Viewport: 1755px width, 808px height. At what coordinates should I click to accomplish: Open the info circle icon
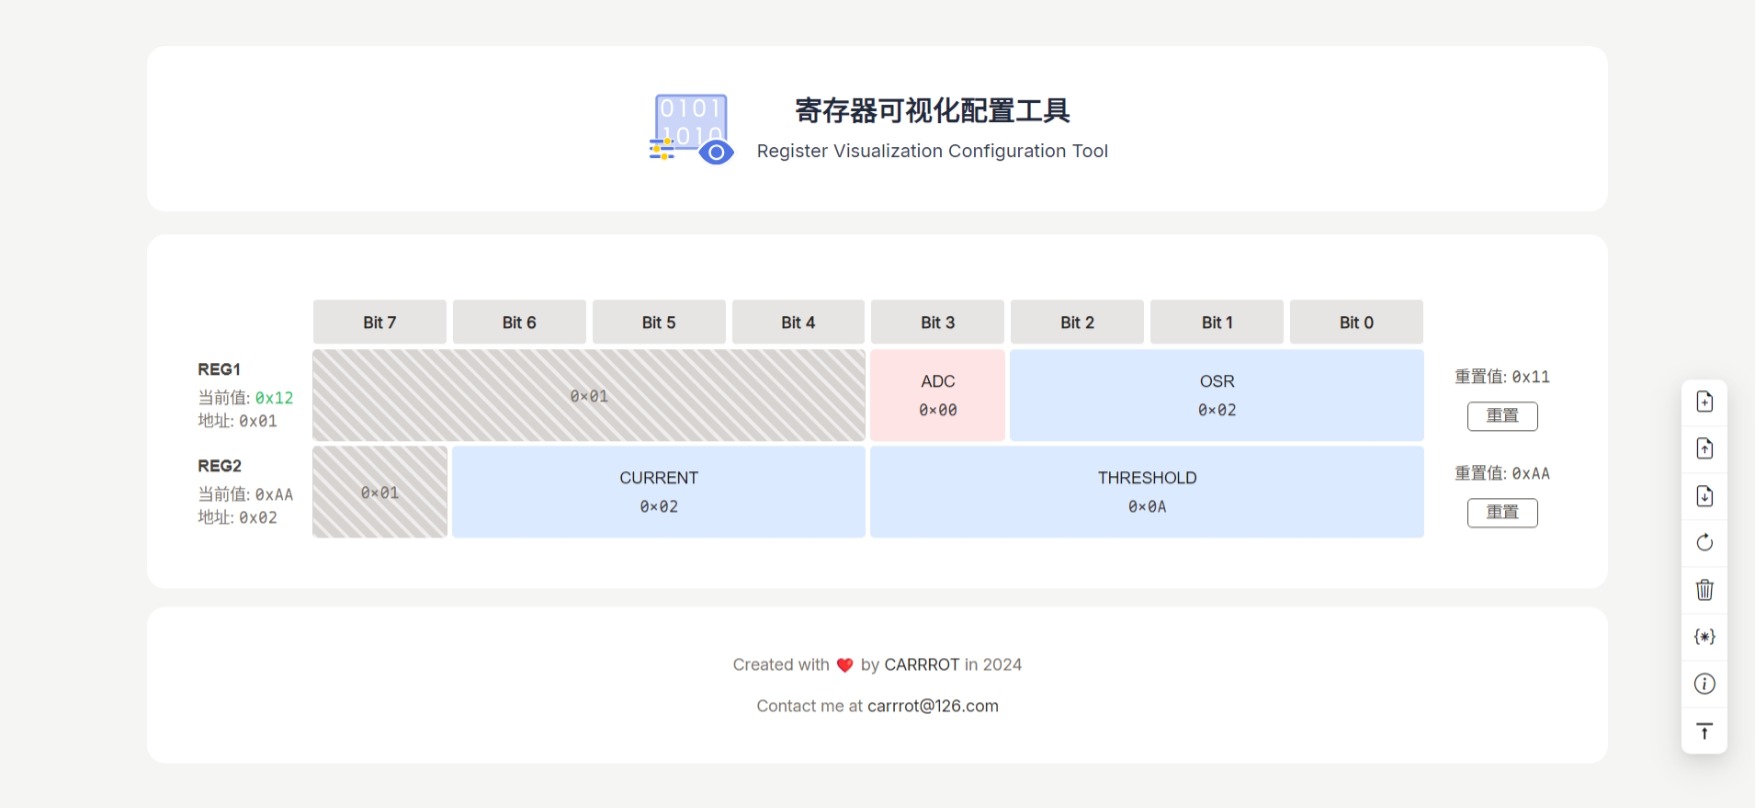coord(1705,684)
